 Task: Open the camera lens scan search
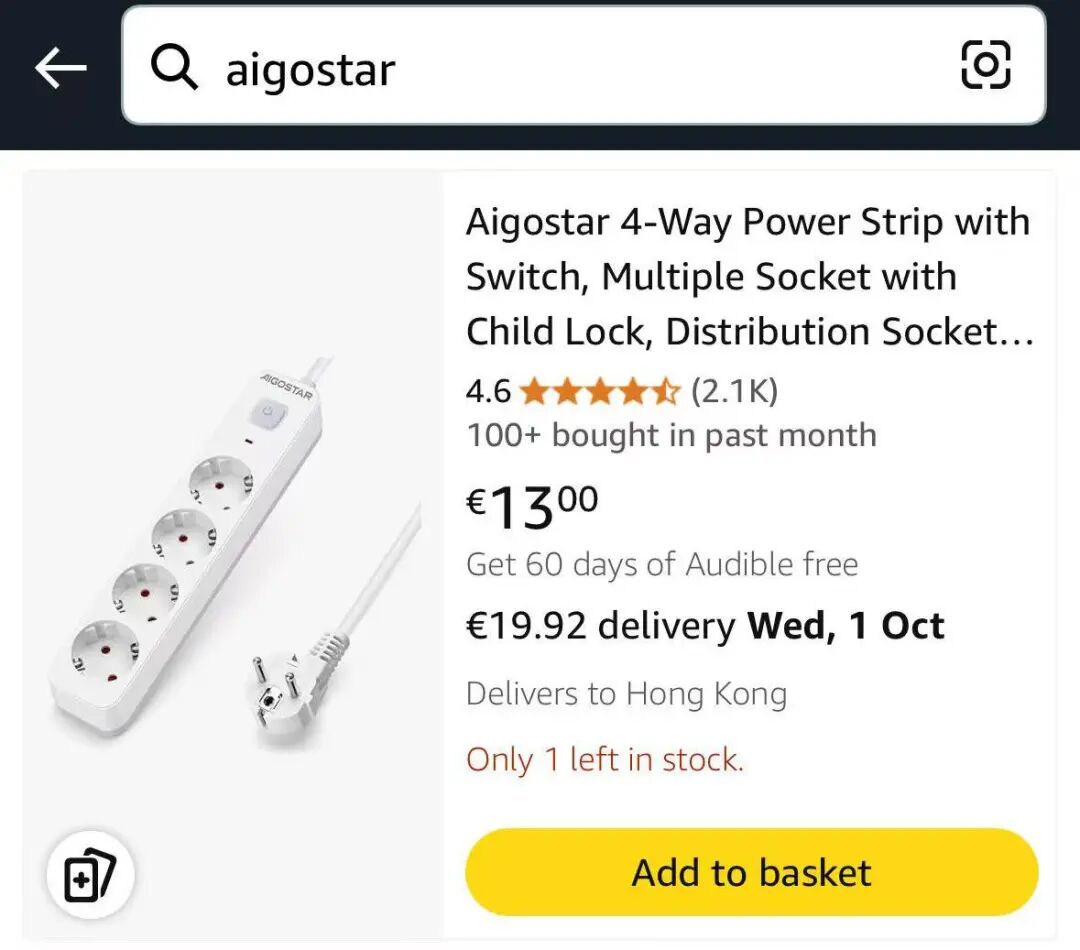click(985, 66)
